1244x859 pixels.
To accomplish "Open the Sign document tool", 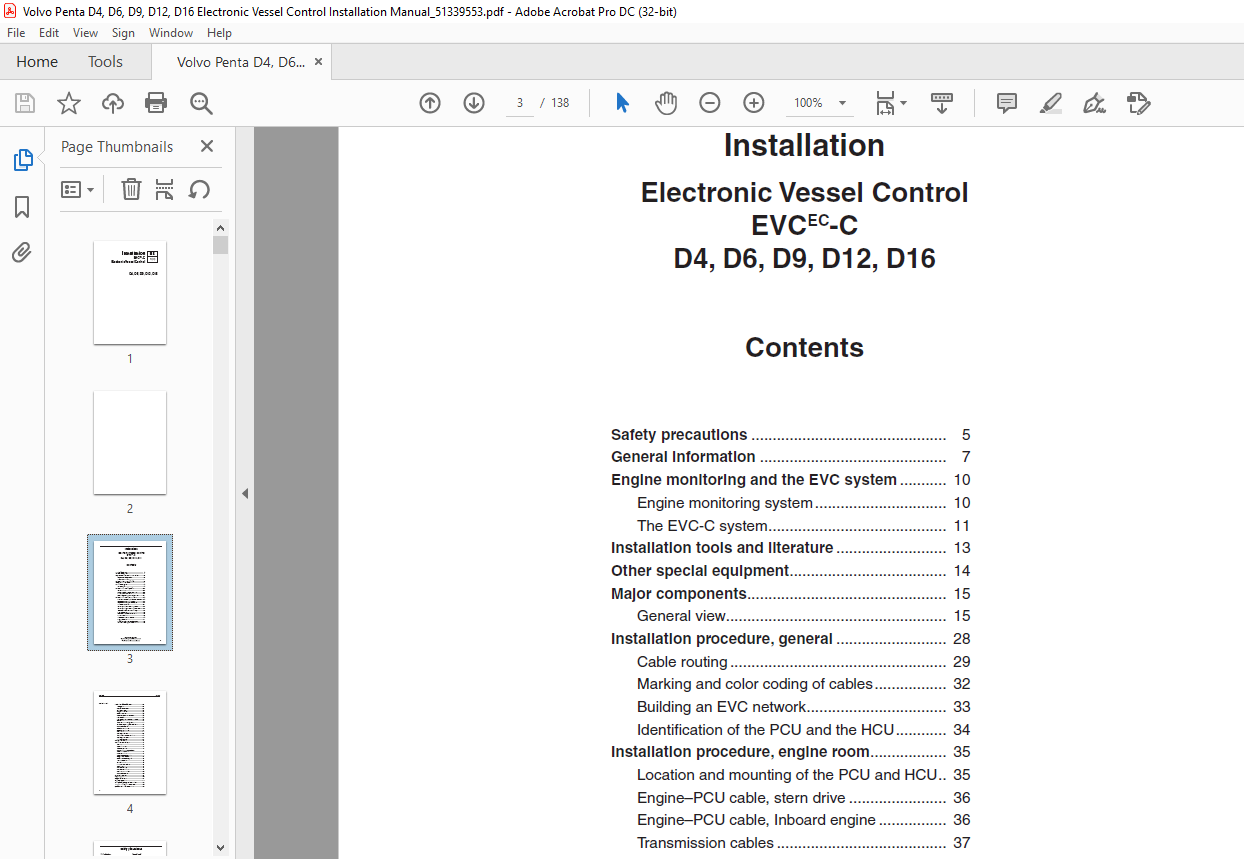I will pos(1094,103).
